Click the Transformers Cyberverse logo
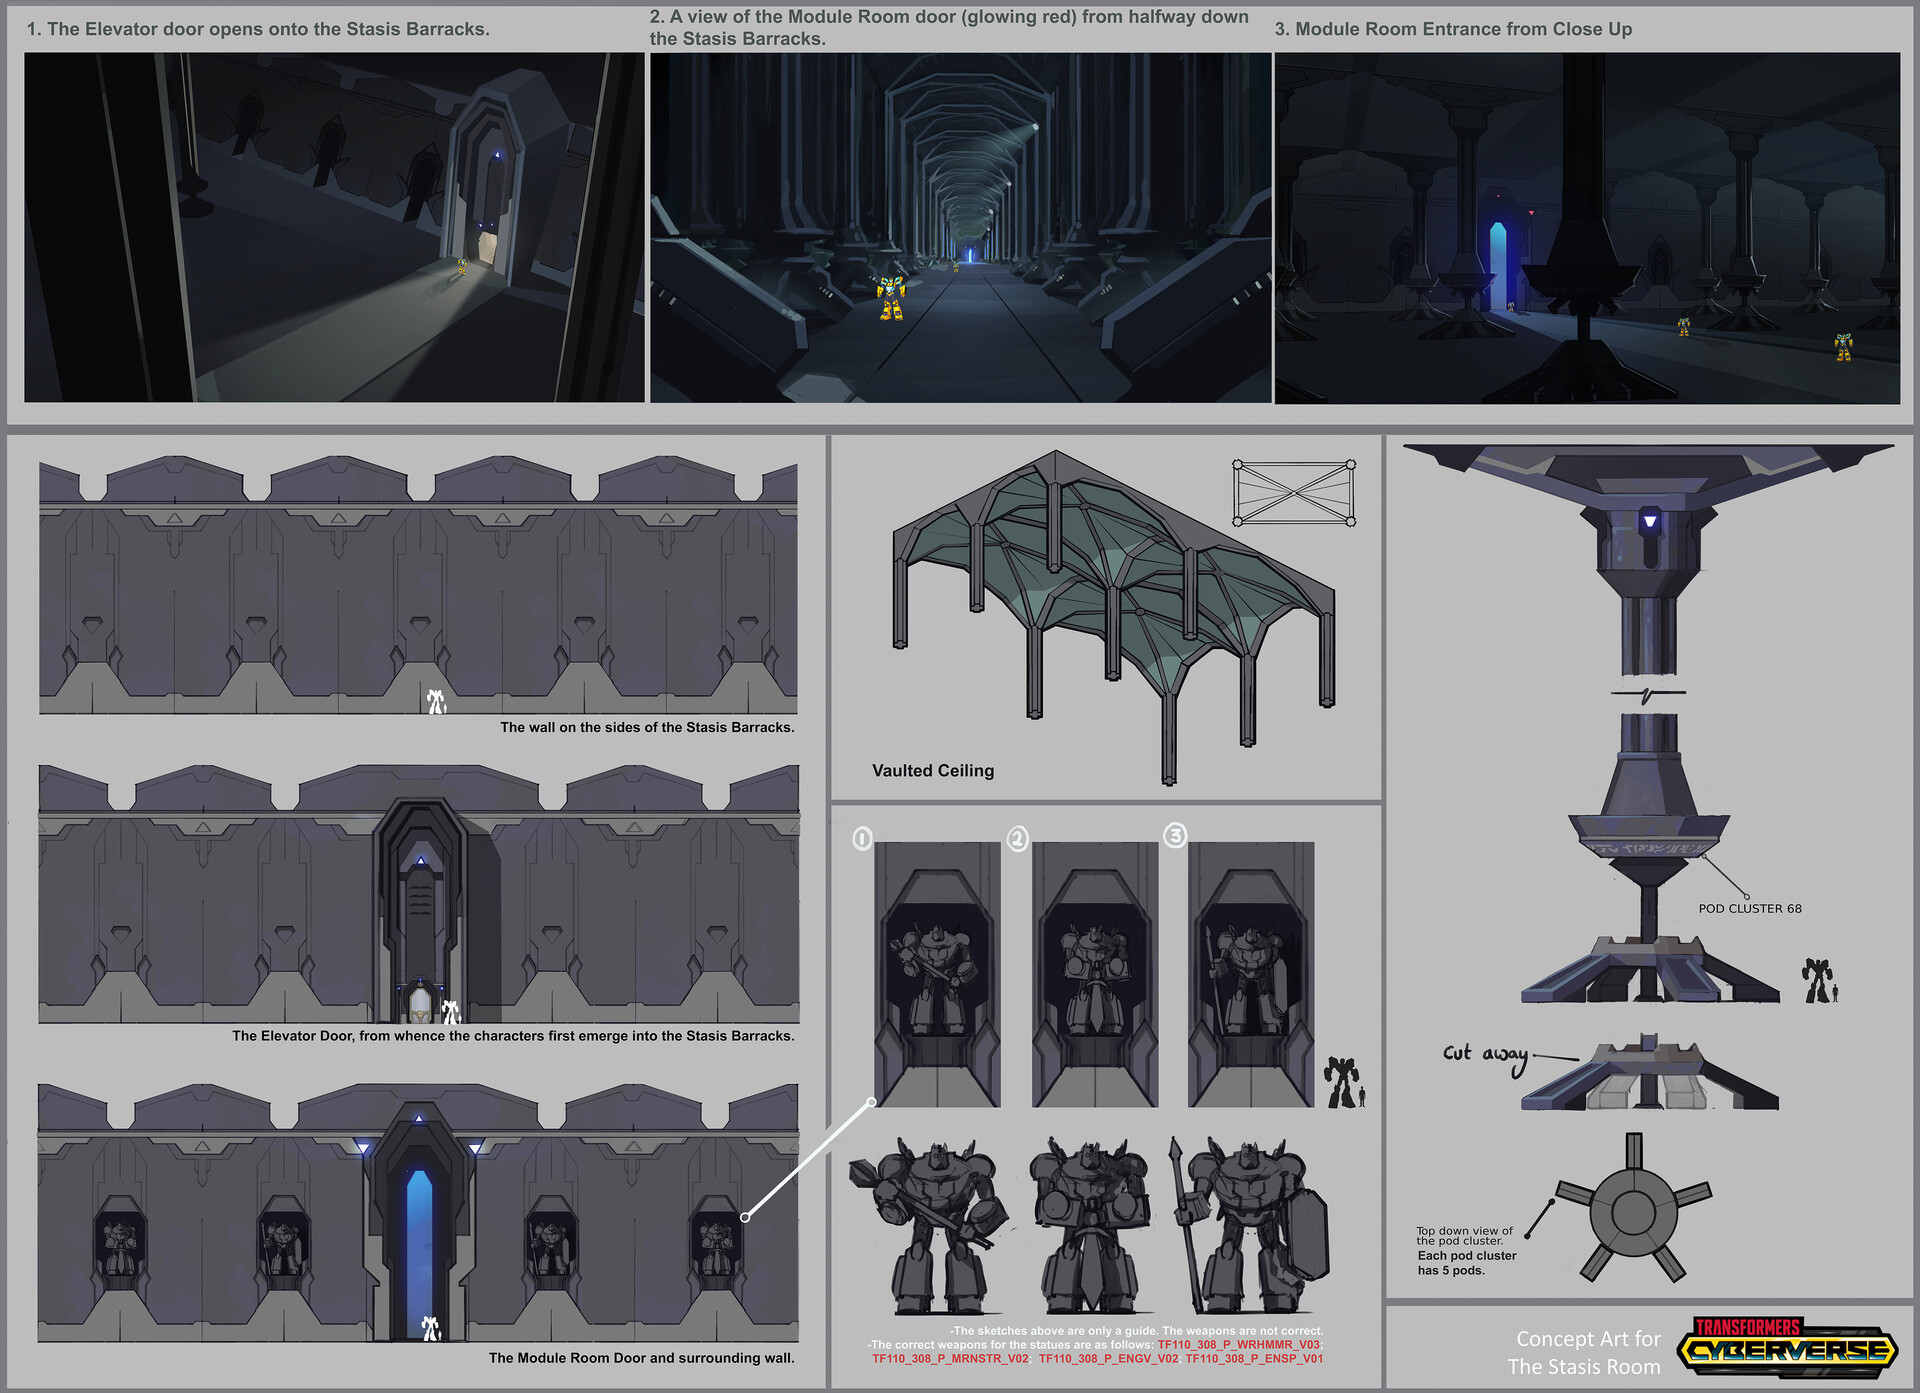1920x1393 pixels. coord(1787,1348)
